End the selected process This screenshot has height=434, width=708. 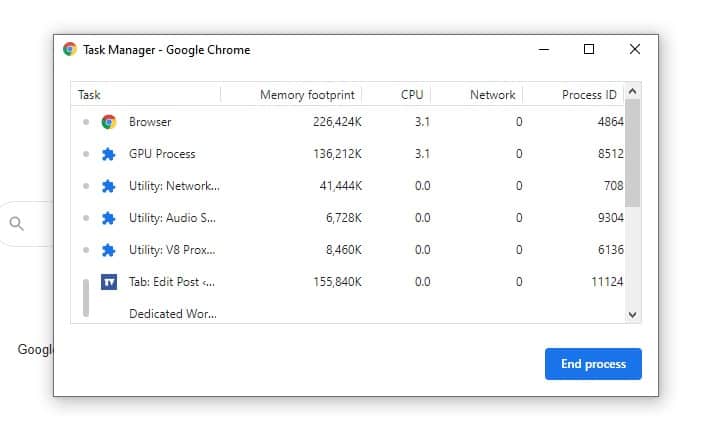click(593, 364)
